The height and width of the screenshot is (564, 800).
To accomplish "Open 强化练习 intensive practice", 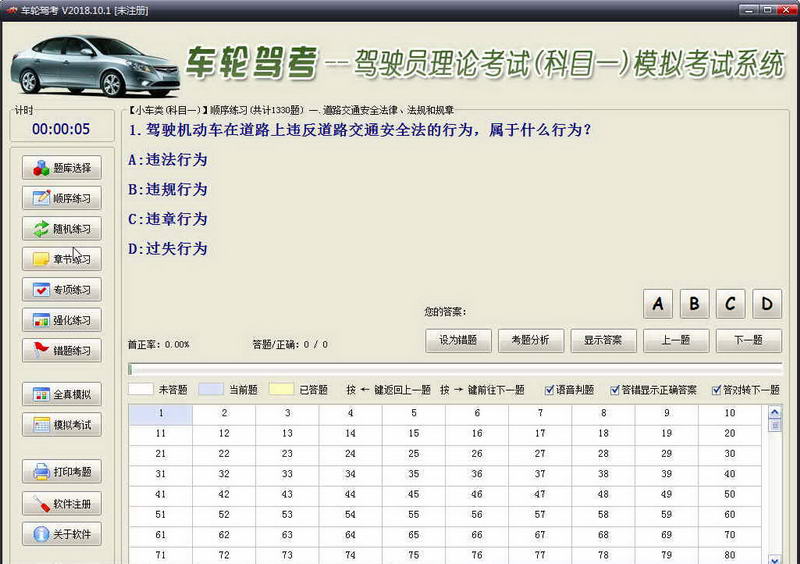I will pos(62,320).
